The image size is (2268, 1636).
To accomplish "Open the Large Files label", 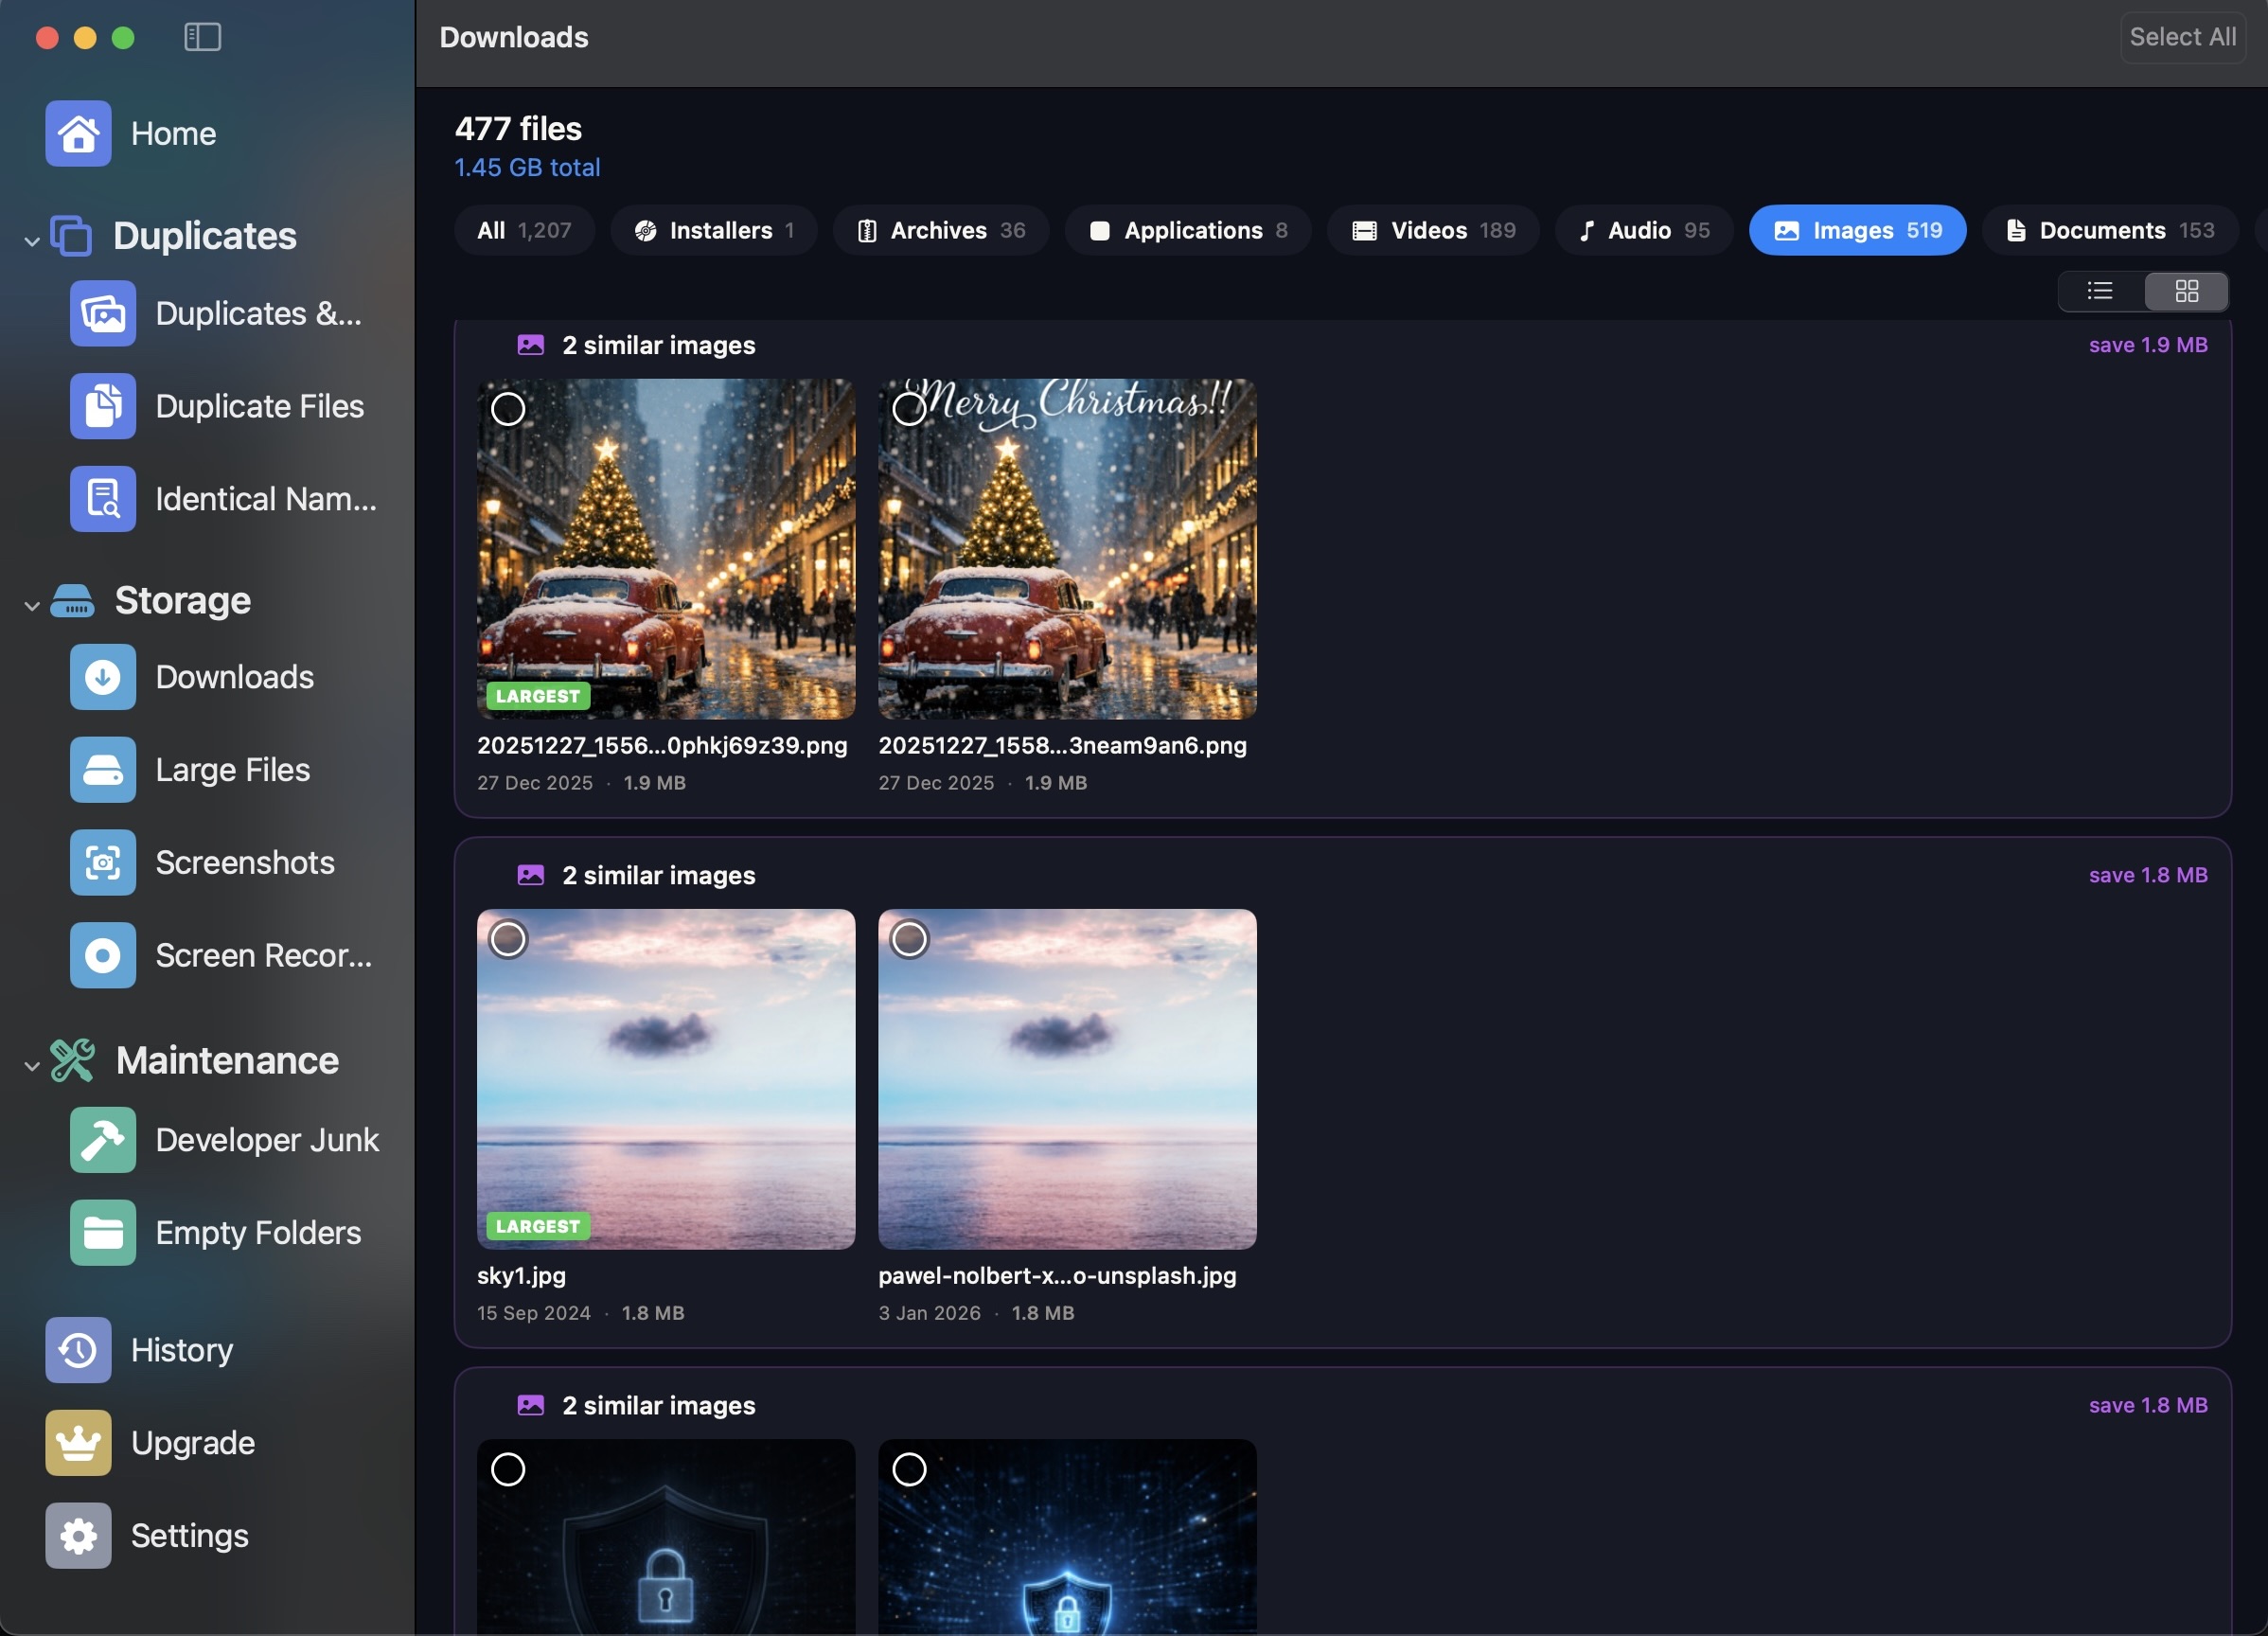I will point(233,770).
